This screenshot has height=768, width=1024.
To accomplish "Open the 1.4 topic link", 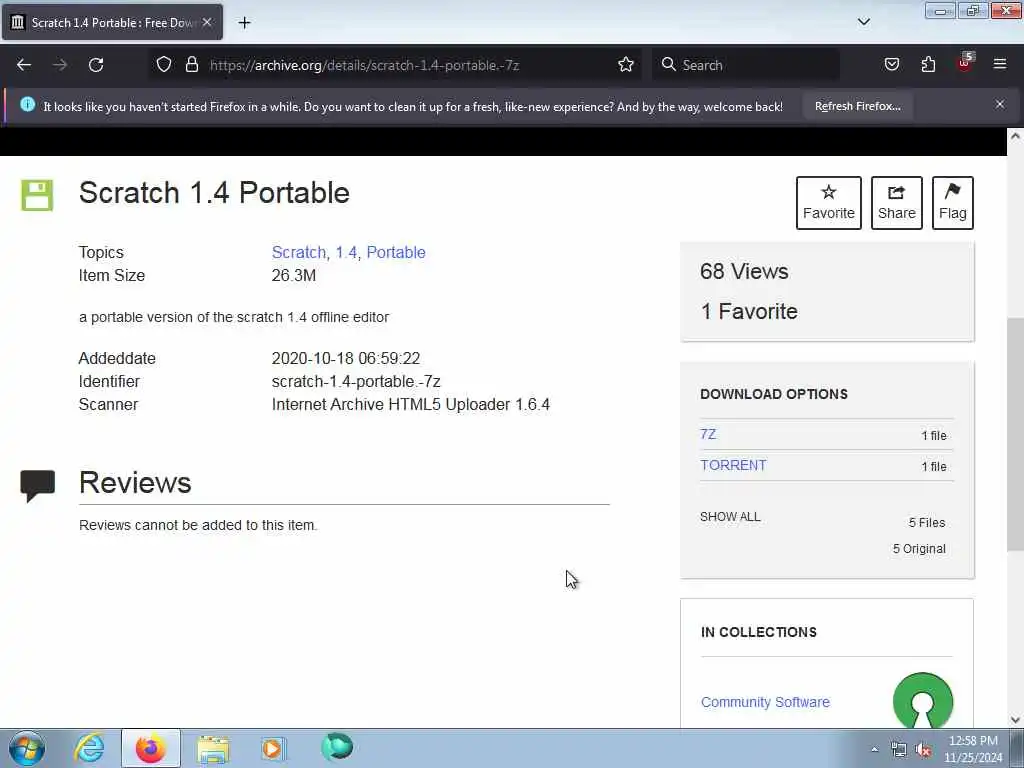I will point(346,252).
